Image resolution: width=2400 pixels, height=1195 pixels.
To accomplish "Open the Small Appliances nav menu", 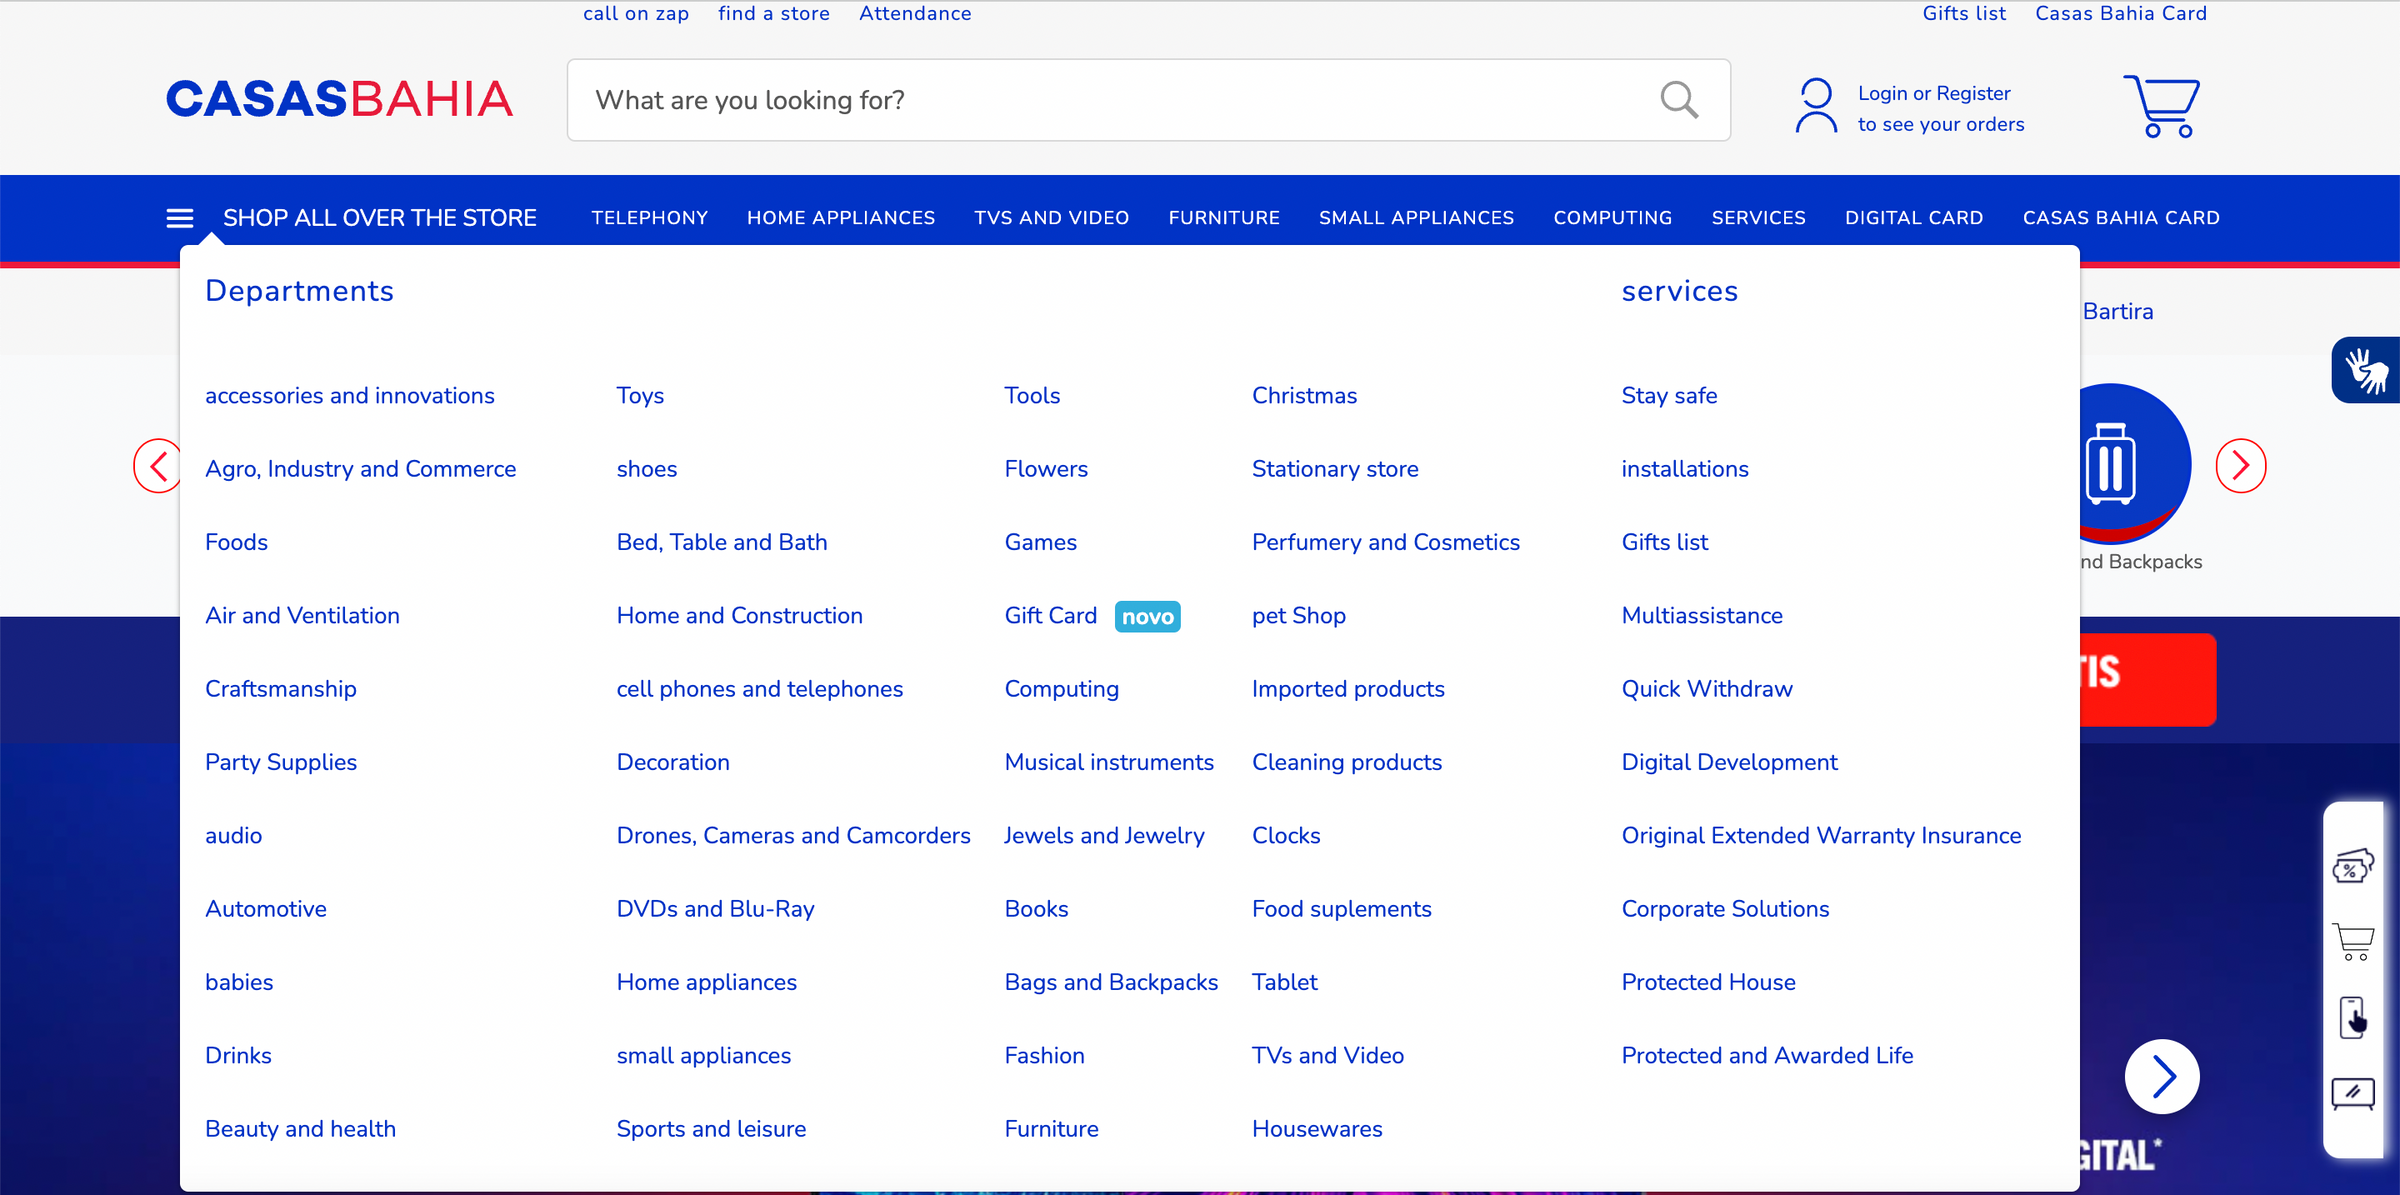I will 1417,218.
